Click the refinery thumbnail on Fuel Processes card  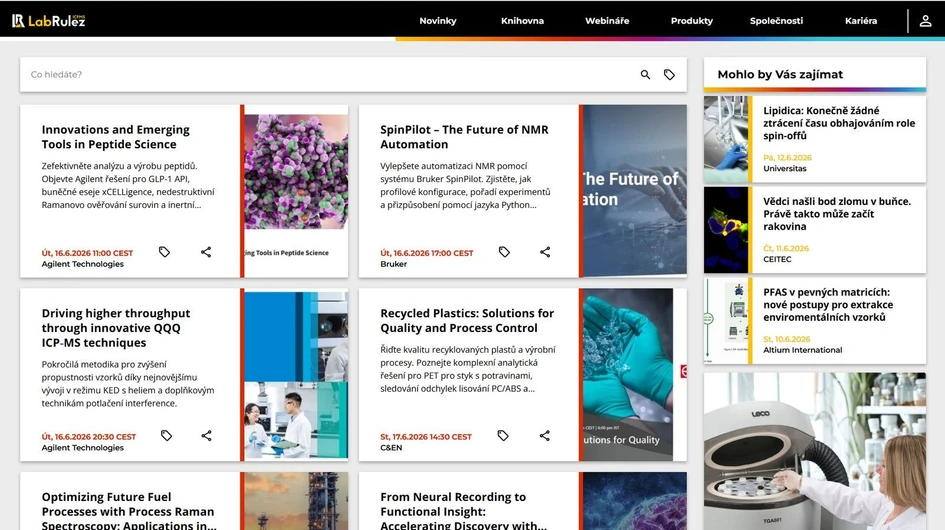point(296,501)
